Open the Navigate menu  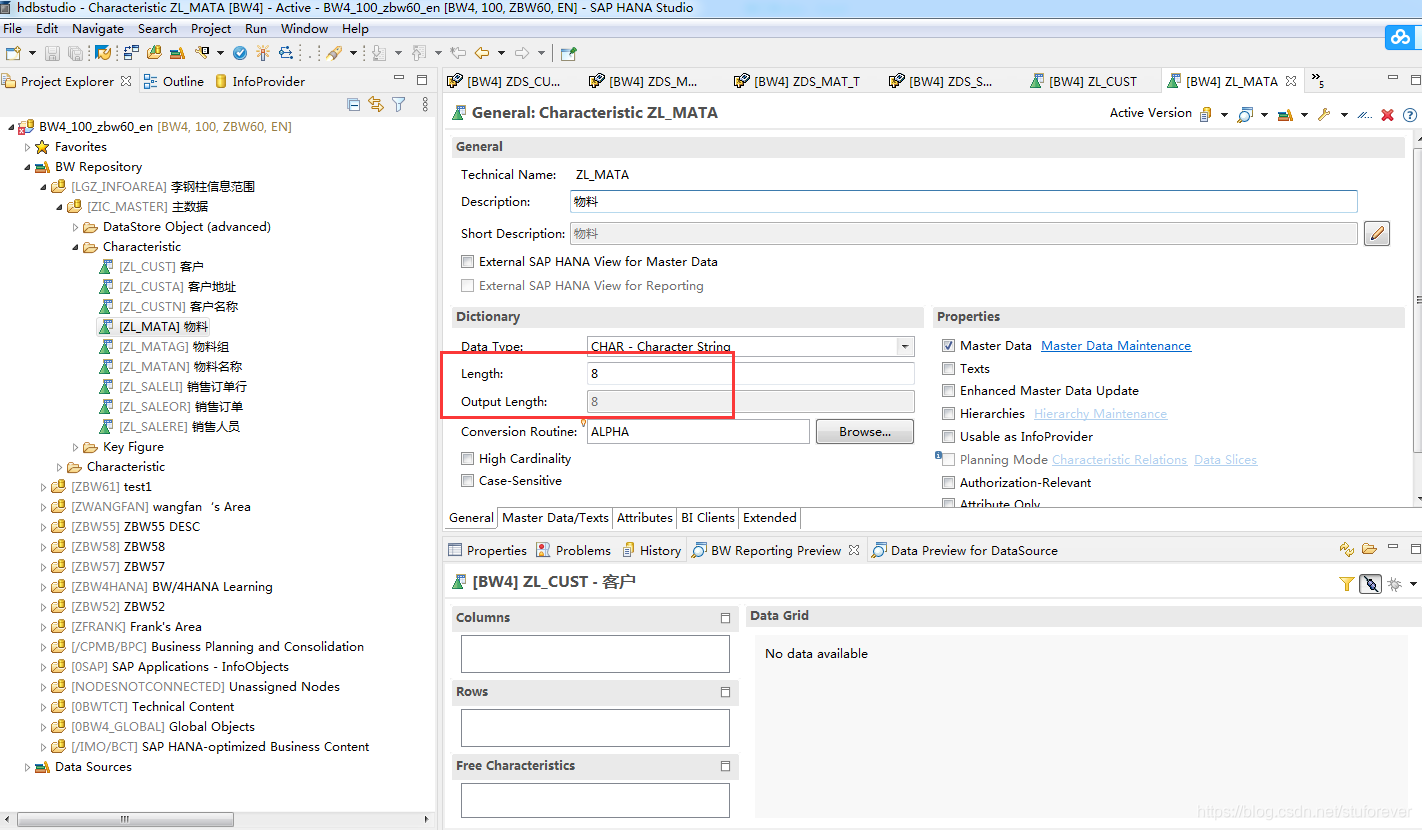coord(98,29)
